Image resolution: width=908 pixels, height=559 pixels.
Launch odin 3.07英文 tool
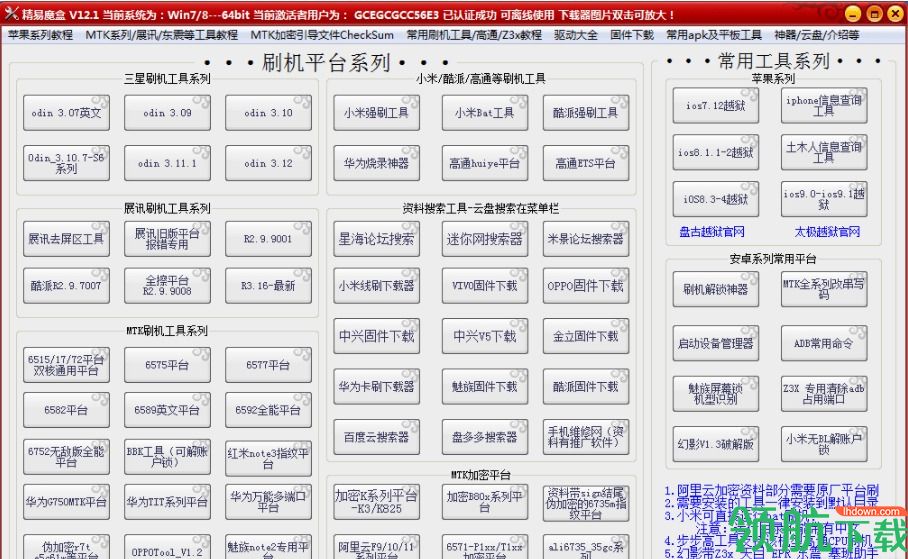(x=66, y=112)
